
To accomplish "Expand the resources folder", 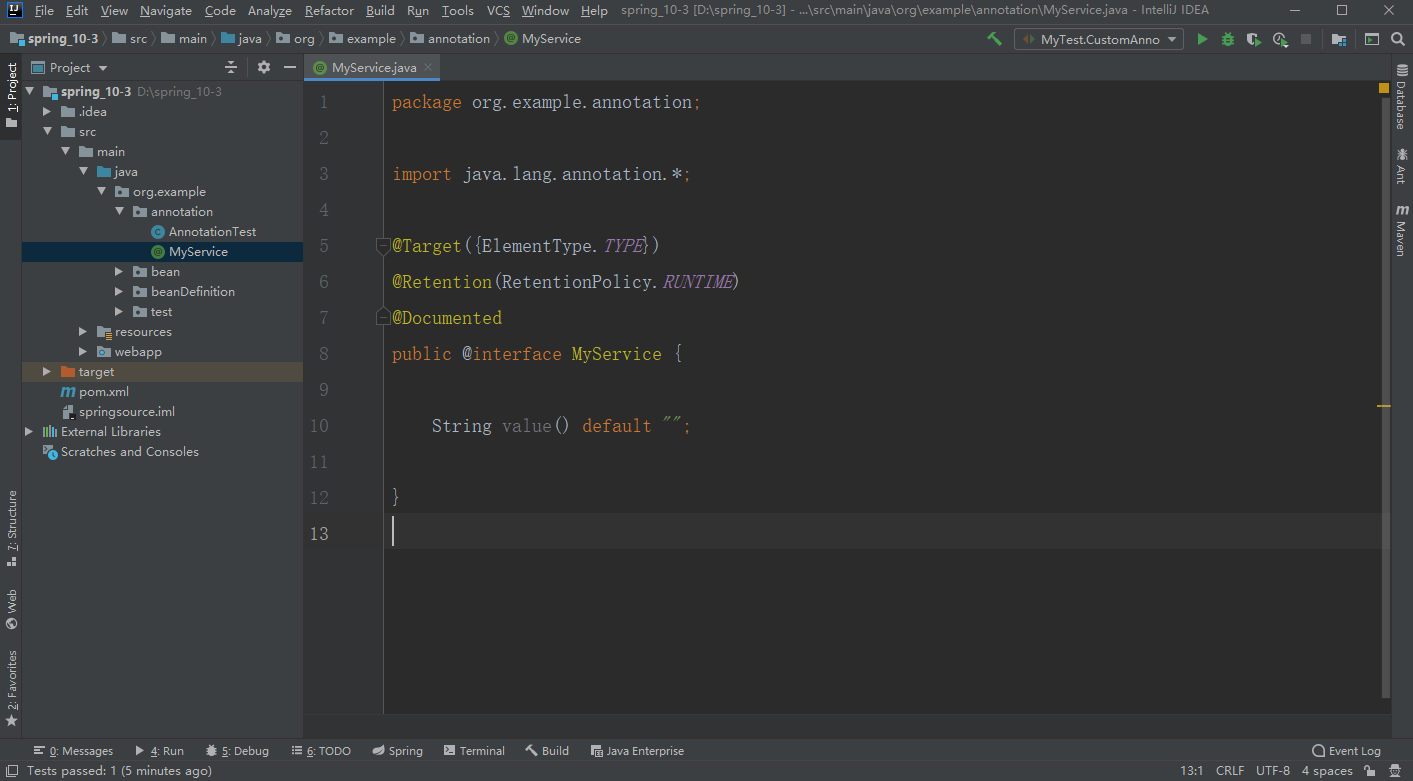I will click(83, 331).
